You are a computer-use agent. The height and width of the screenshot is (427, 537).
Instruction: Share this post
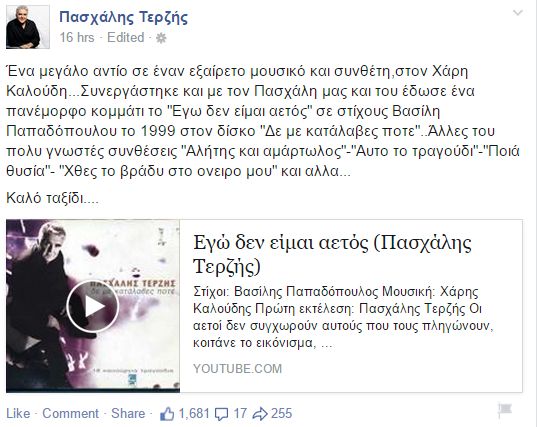coord(128,413)
